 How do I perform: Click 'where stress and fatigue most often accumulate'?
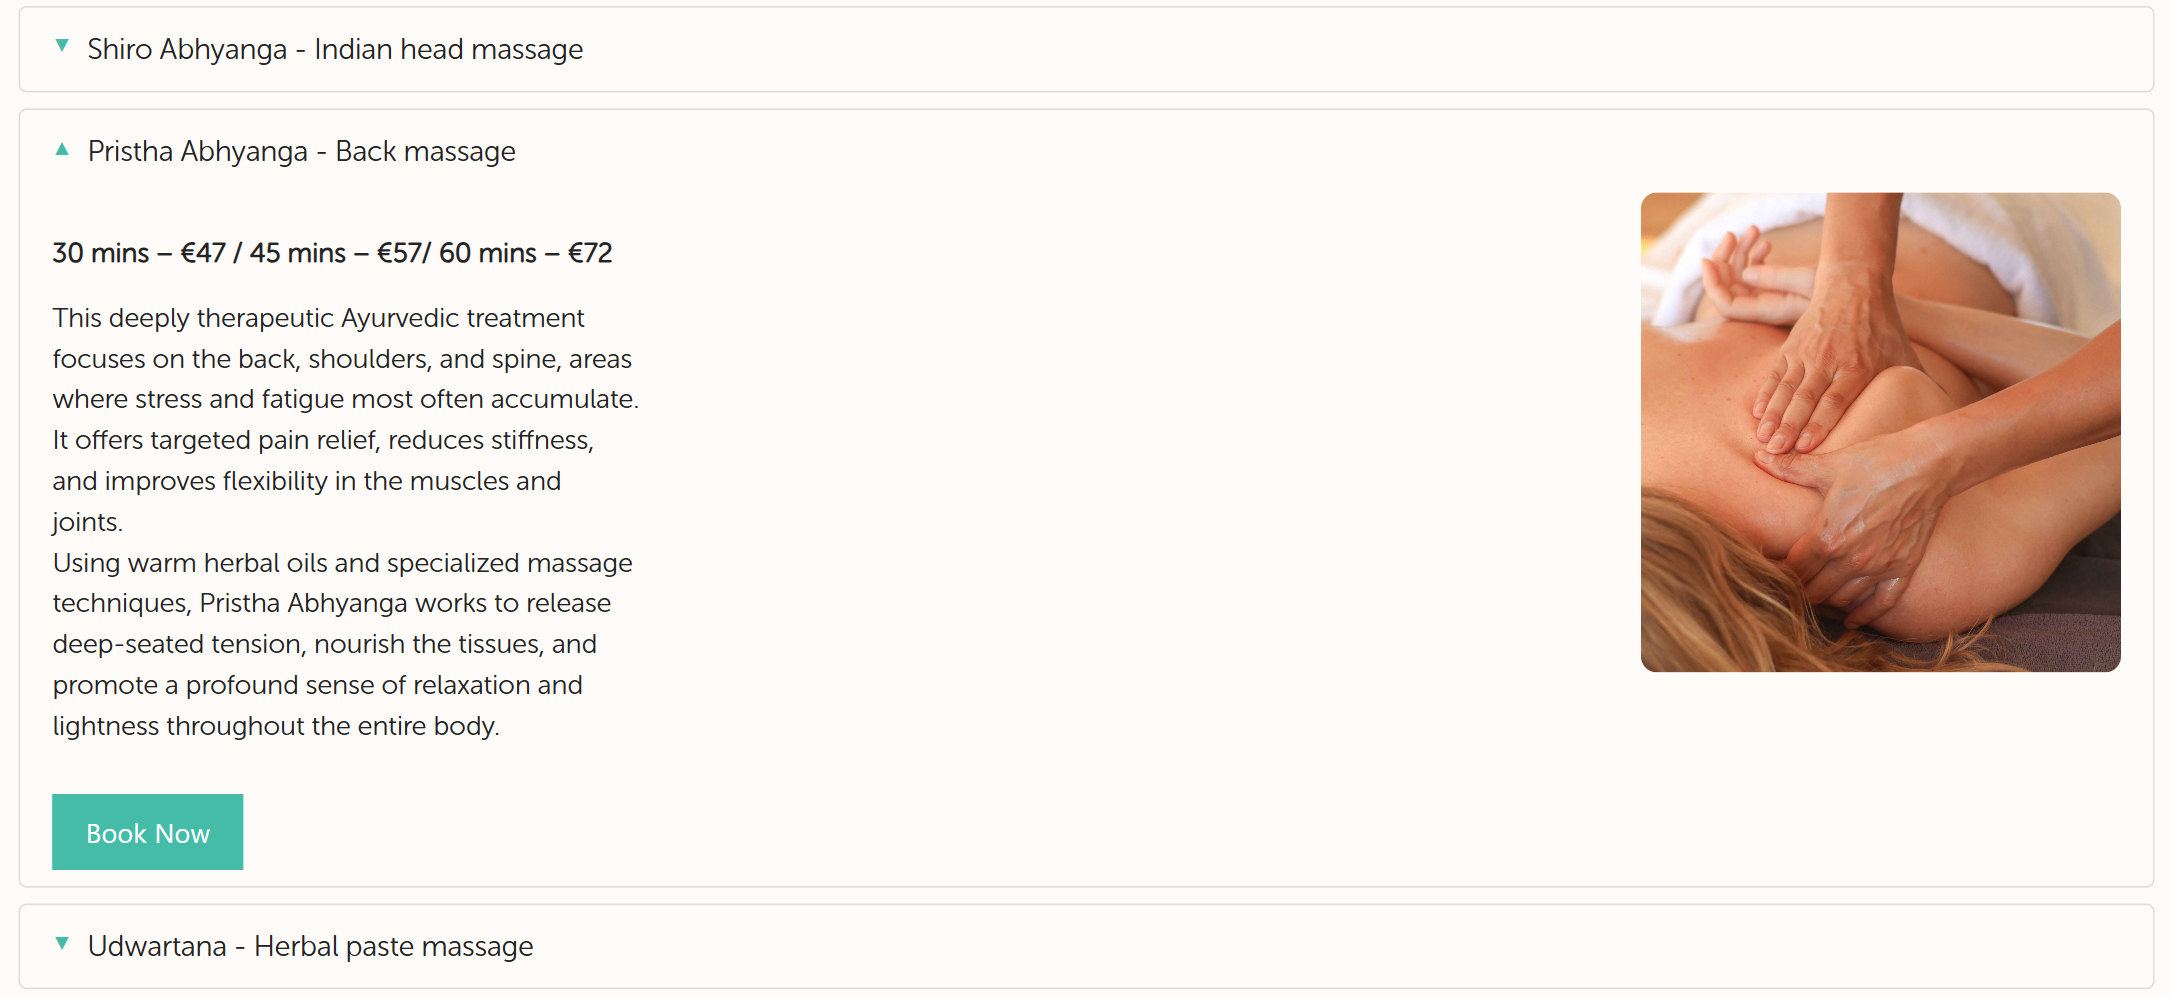click(x=345, y=399)
